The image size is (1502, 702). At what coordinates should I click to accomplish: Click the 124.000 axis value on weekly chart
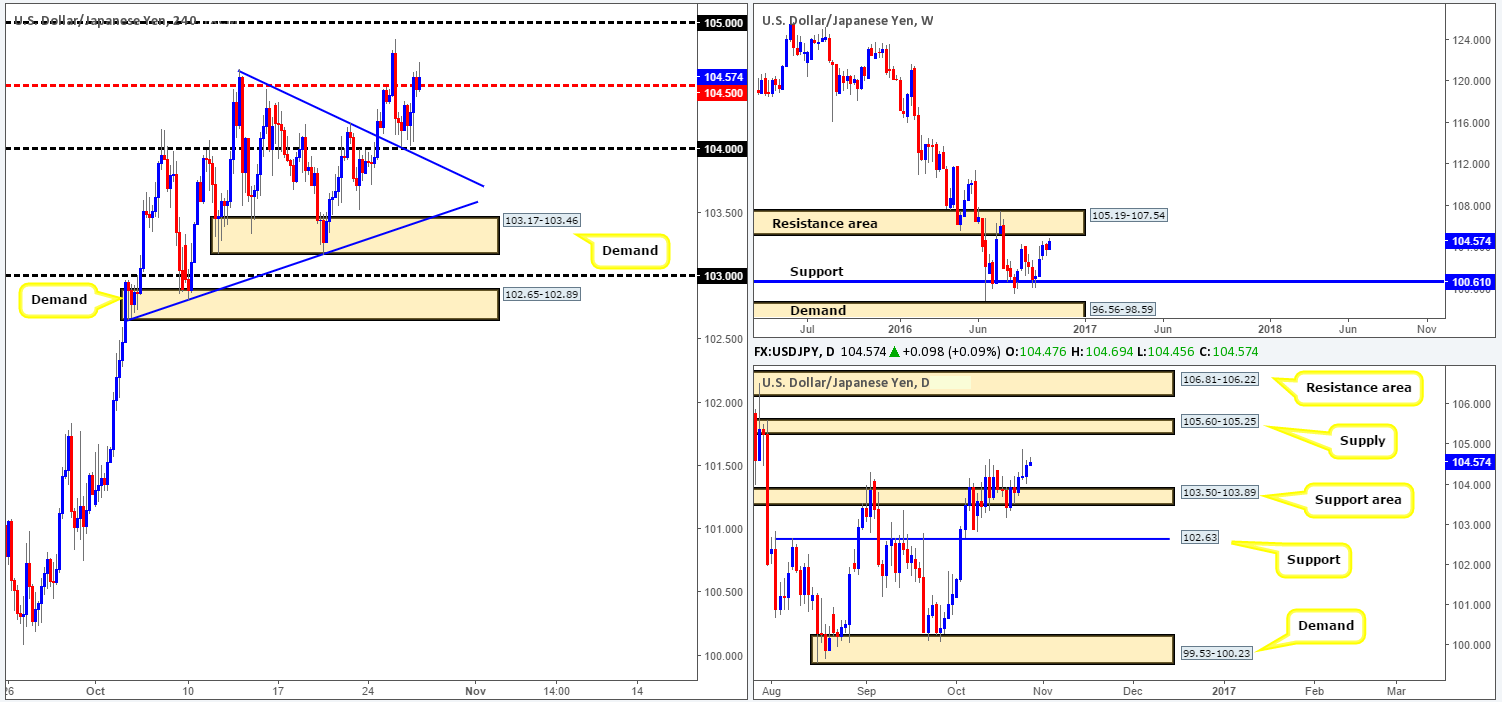pyautogui.click(x=1470, y=40)
